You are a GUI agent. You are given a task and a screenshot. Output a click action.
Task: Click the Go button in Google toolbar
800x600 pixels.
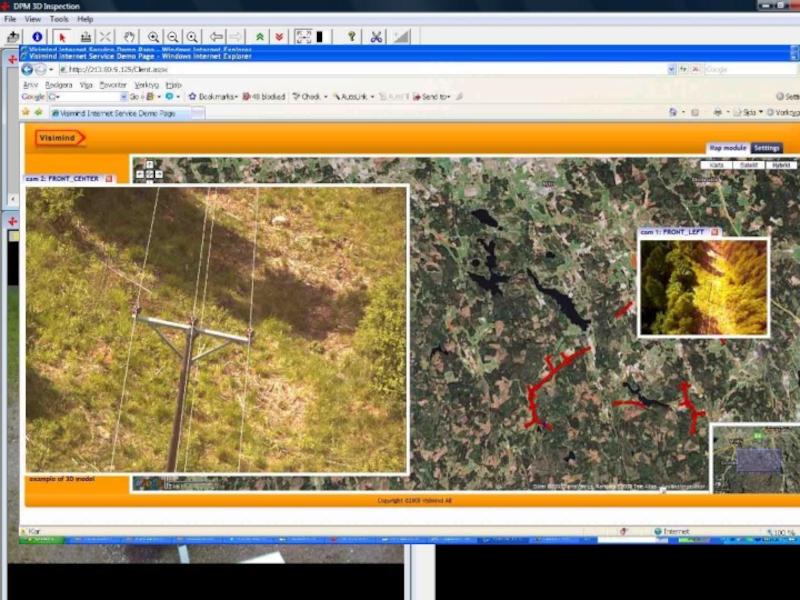tap(134, 96)
